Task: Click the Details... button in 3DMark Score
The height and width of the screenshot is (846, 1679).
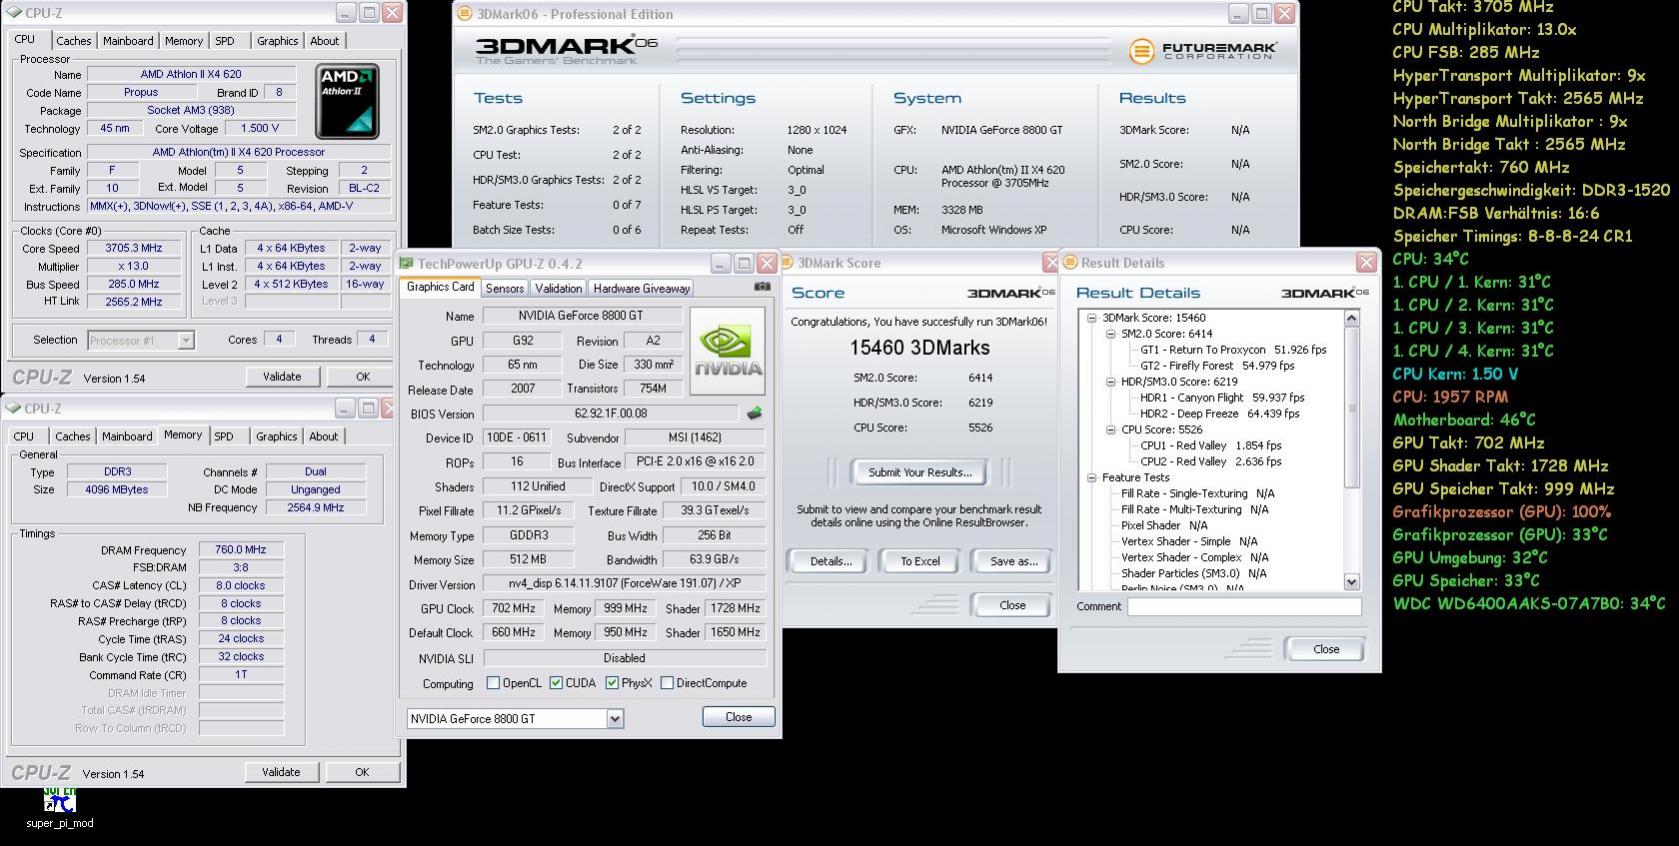Action: [831, 561]
